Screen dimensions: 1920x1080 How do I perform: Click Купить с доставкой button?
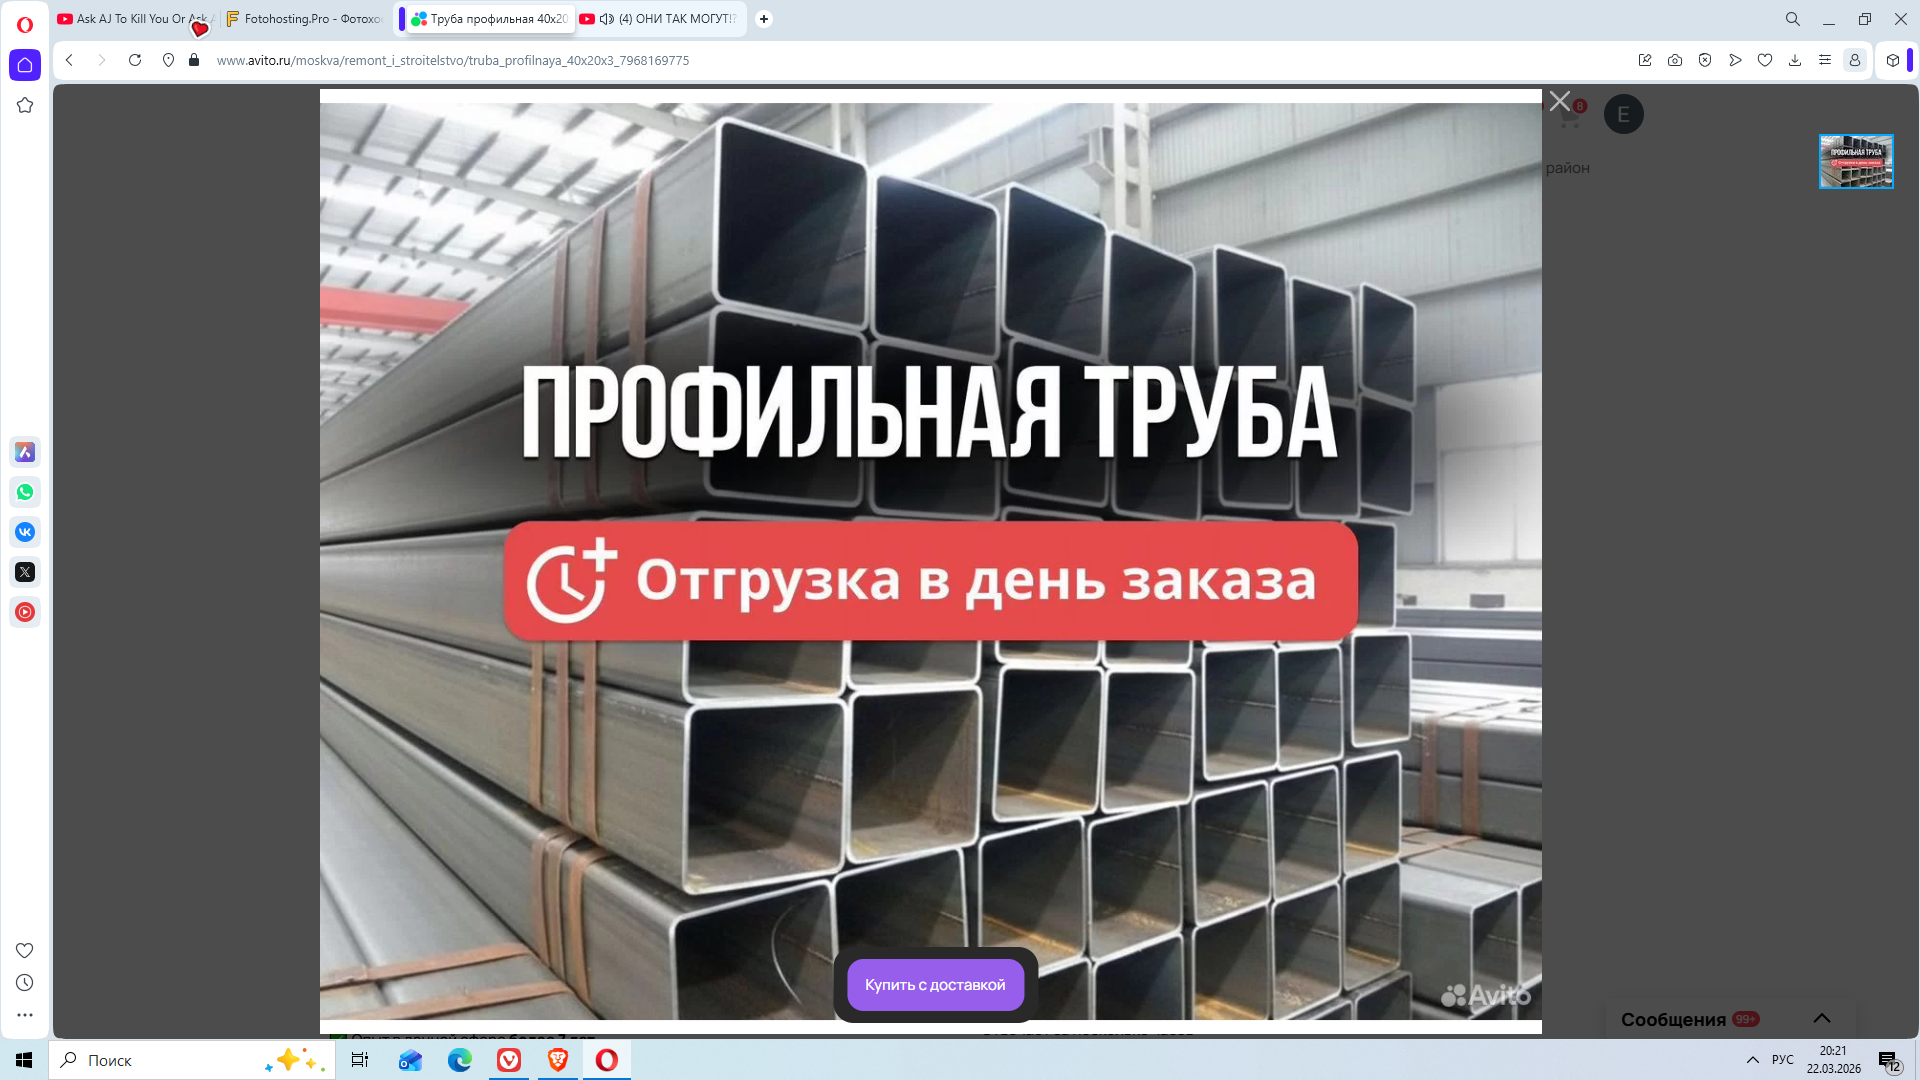(935, 985)
